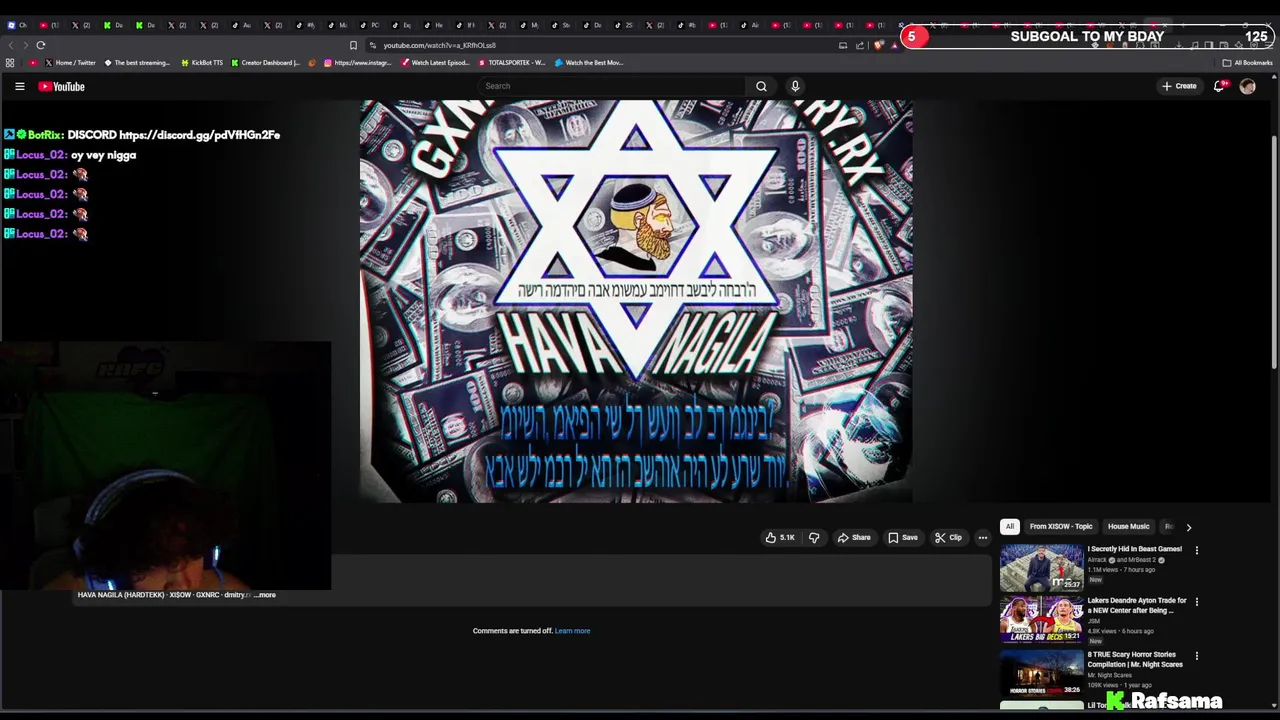Reload the page in browser
The width and height of the screenshot is (1280, 720).
pyautogui.click(x=41, y=45)
